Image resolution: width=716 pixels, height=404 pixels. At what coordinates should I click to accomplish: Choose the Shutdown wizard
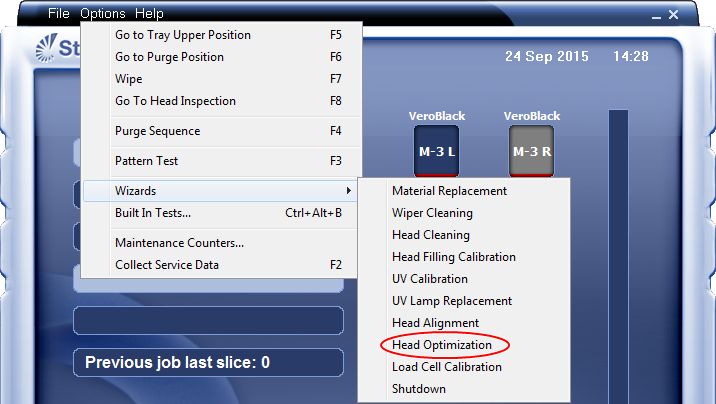(x=419, y=389)
